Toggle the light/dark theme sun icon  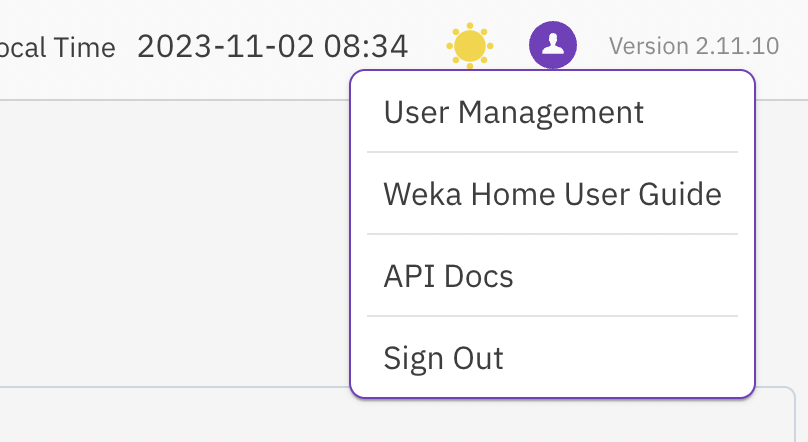point(469,46)
